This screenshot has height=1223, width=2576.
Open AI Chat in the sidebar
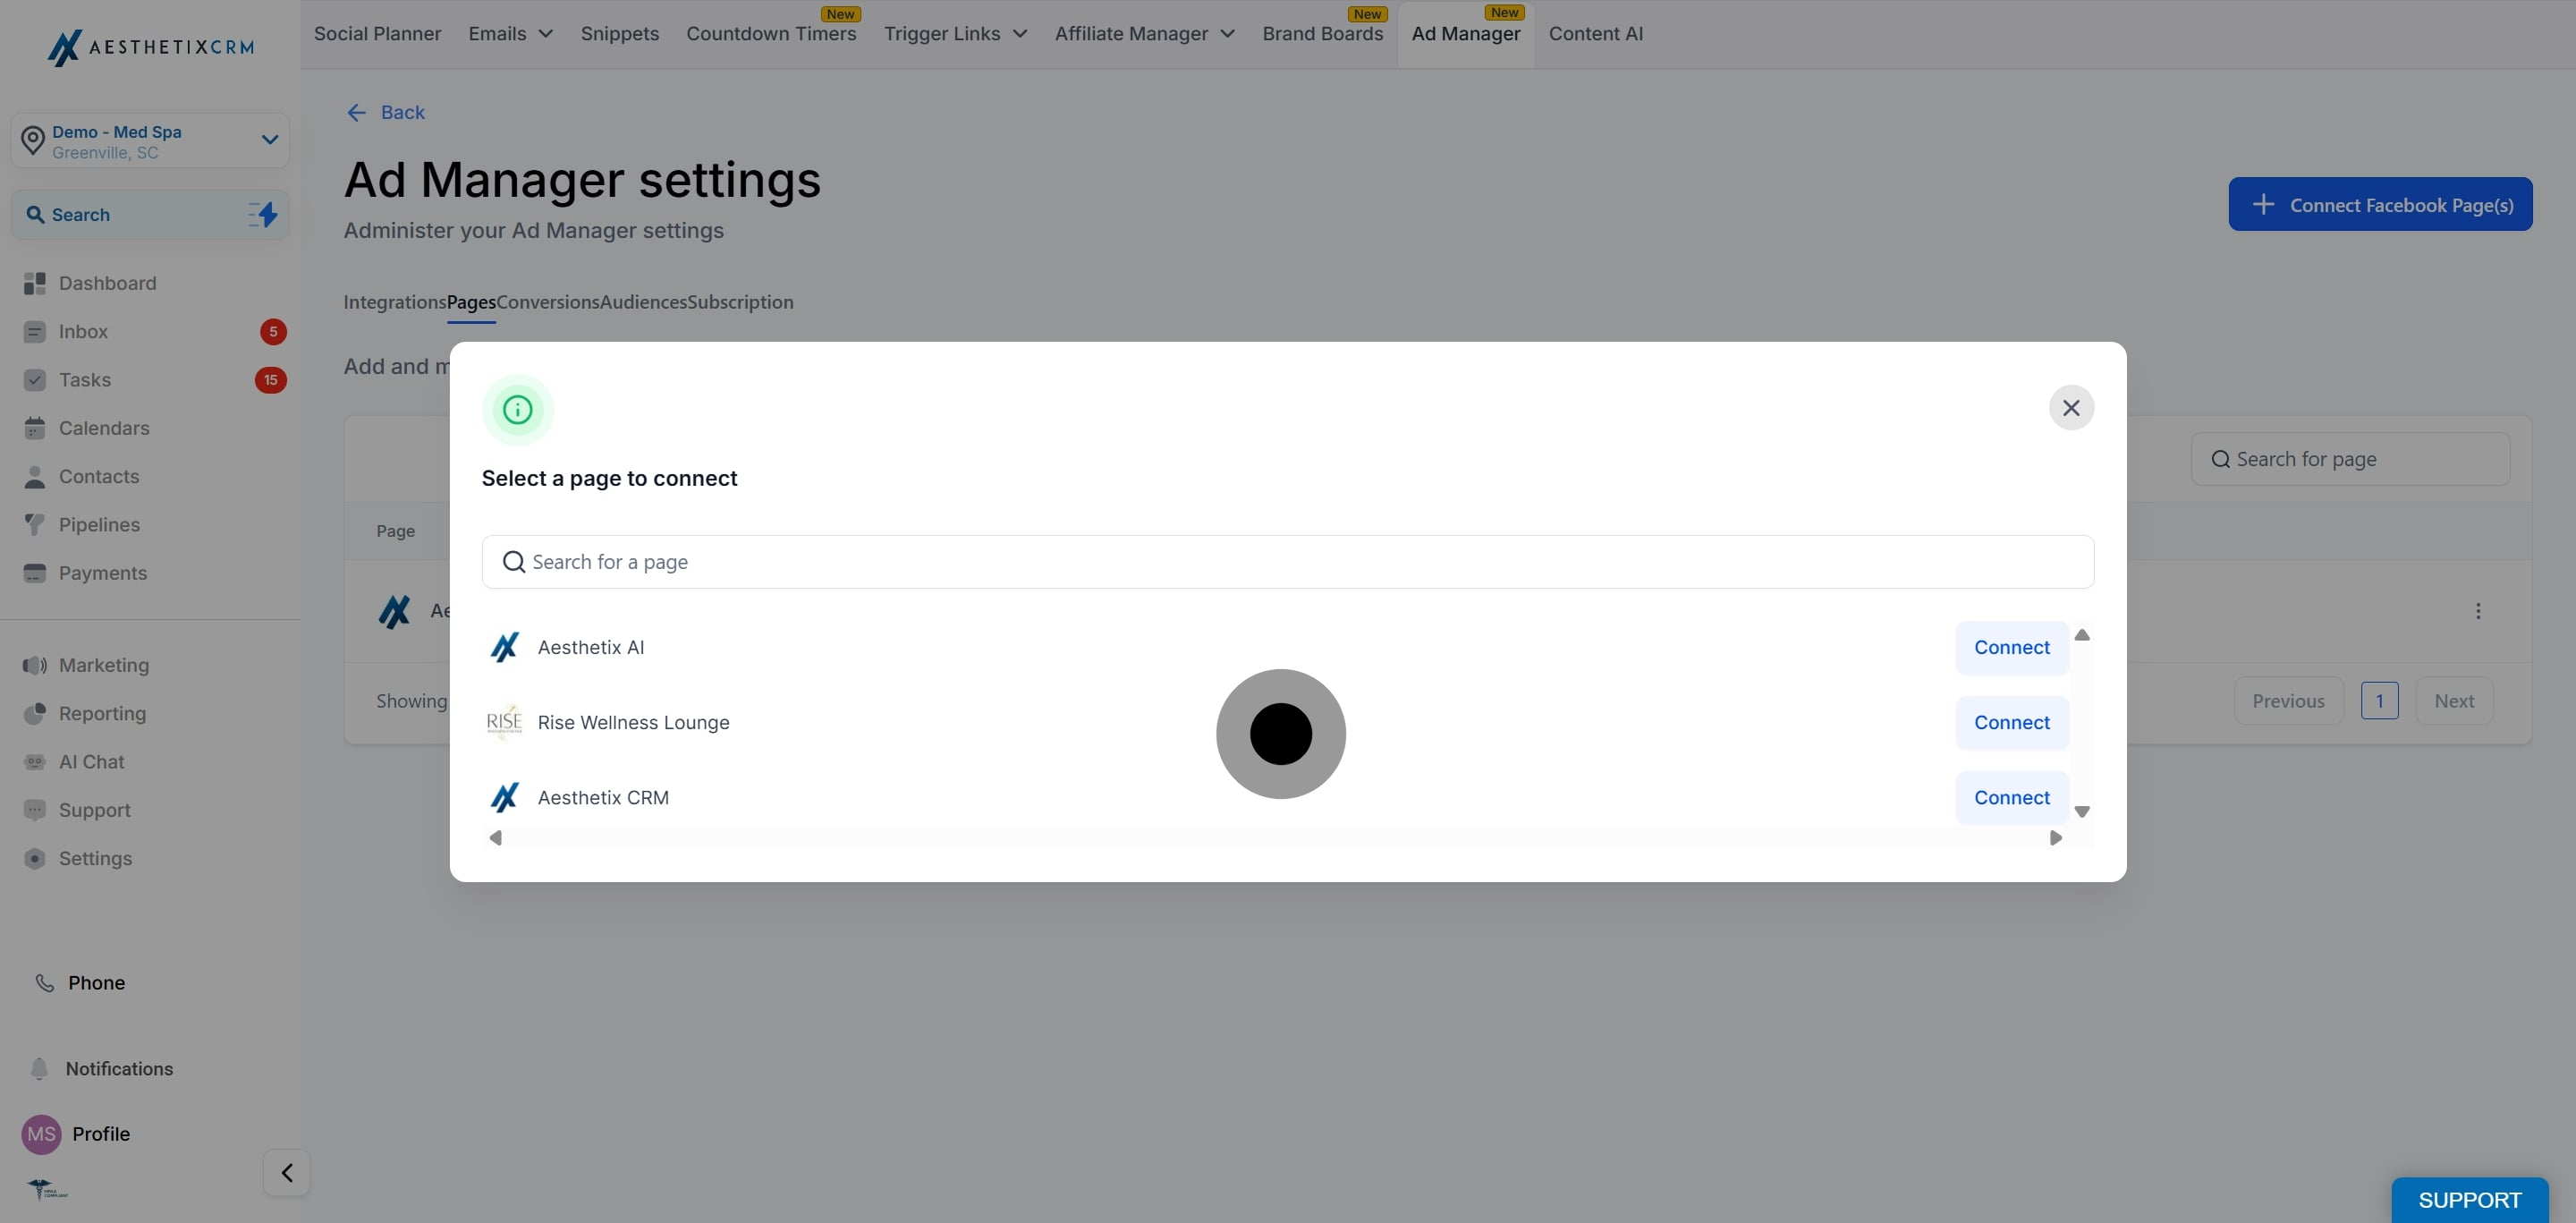[x=91, y=762]
